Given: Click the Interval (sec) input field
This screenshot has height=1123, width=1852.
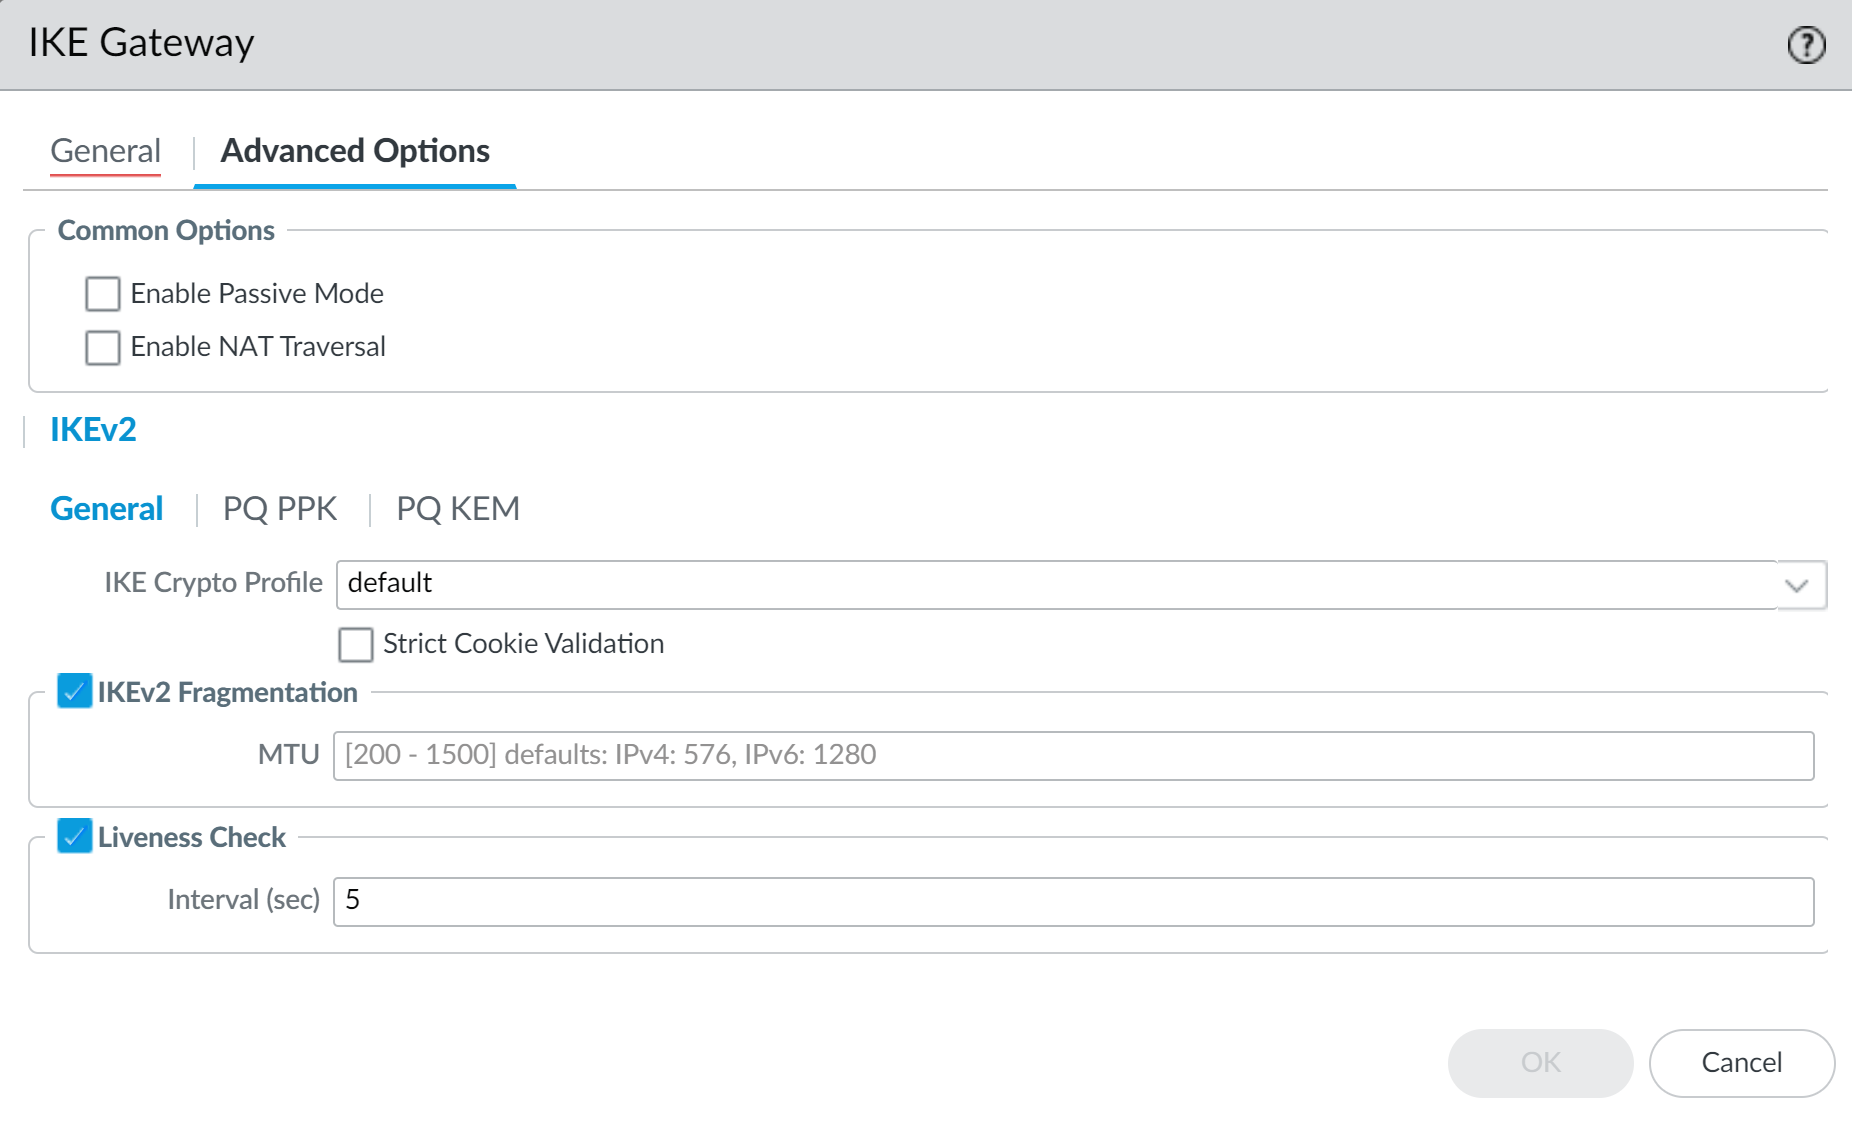Looking at the screenshot, I should coord(1073,901).
